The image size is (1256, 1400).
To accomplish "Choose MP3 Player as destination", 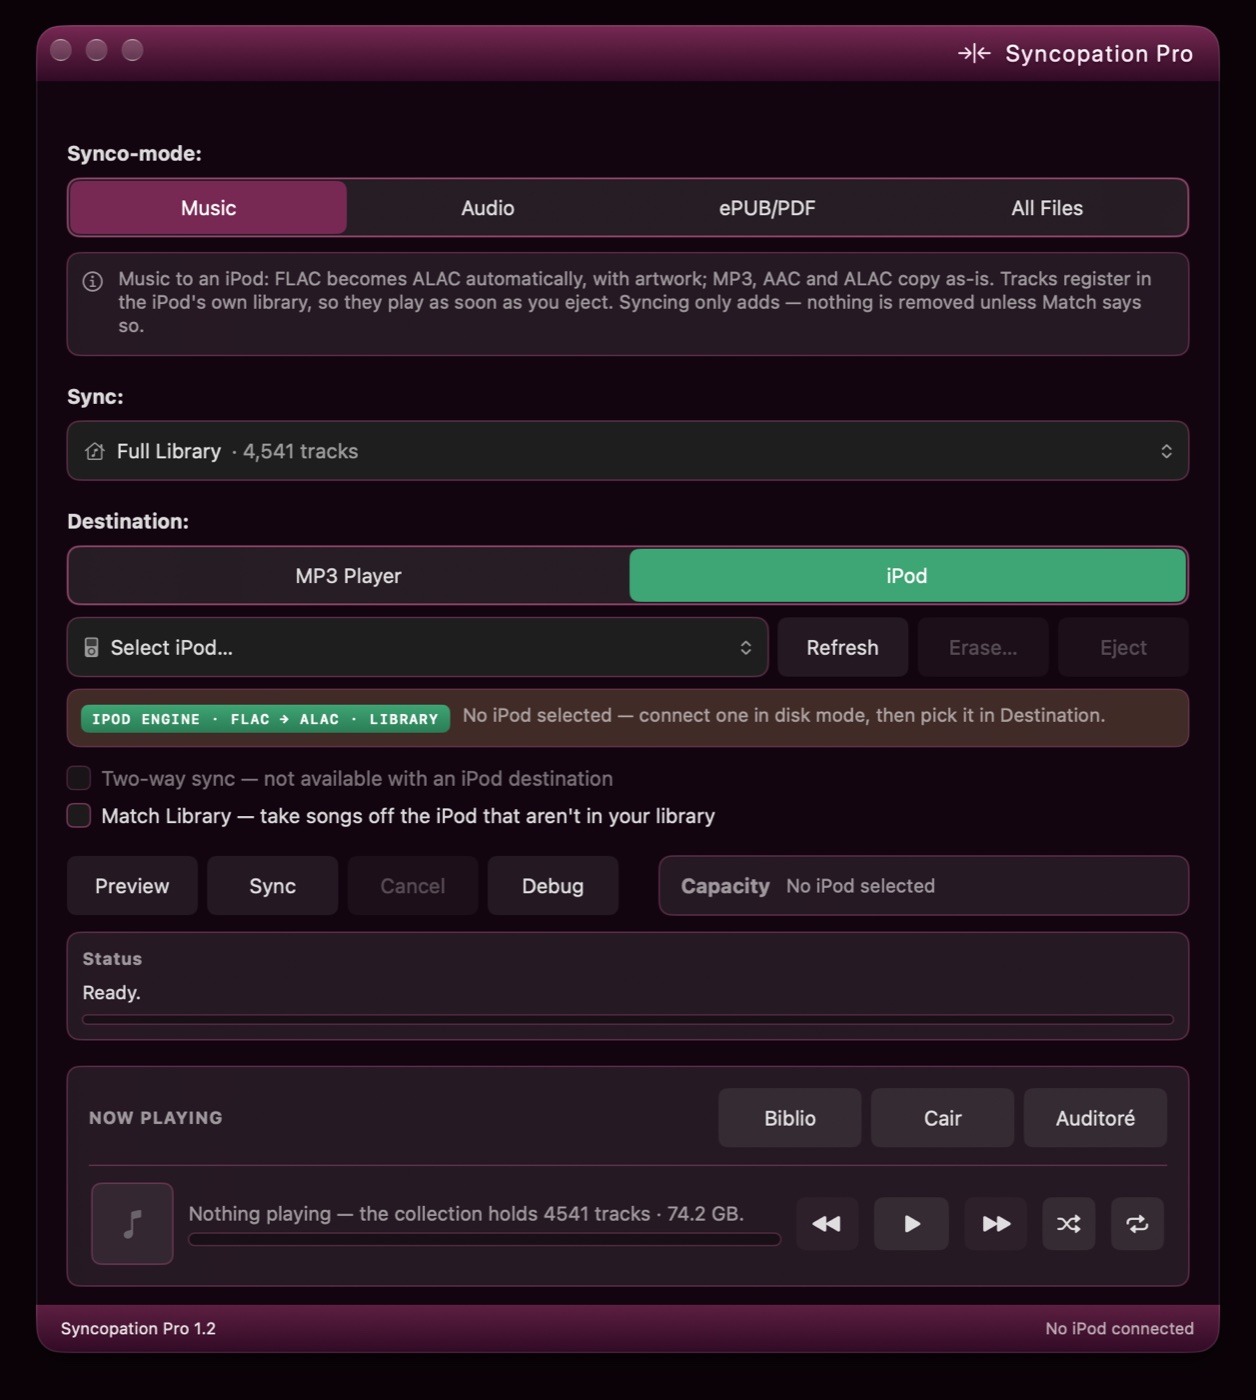I will coord(348,576).
